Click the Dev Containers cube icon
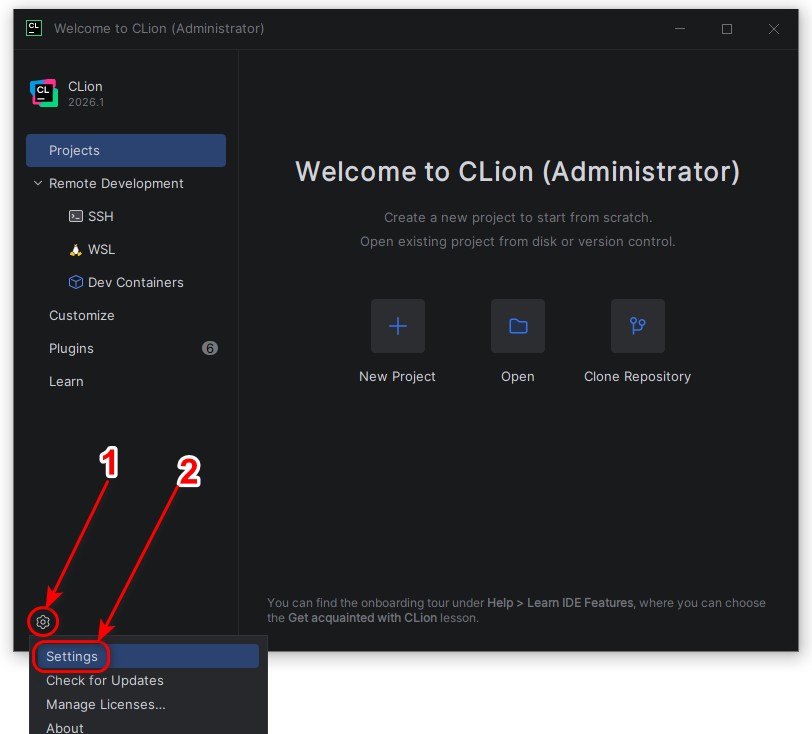812x734 pixels. coord(76,282)
